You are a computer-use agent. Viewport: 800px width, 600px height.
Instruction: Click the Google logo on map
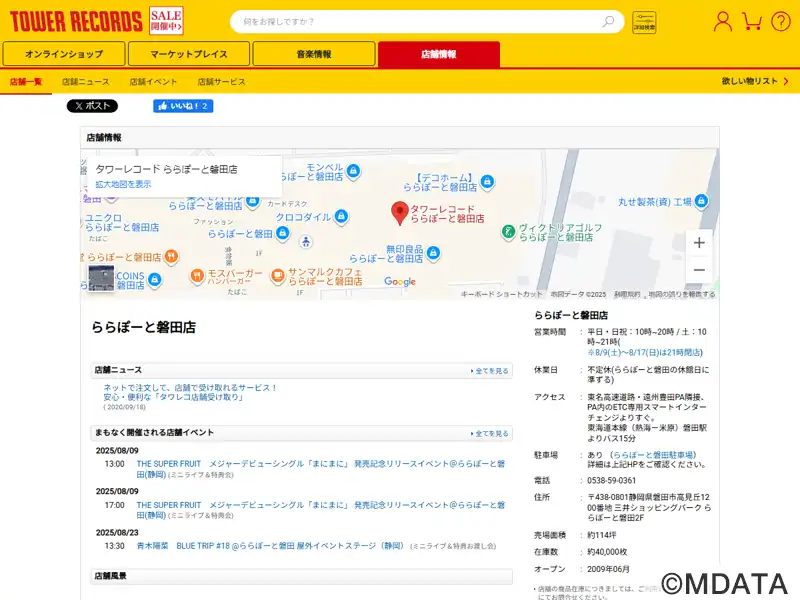399,282
